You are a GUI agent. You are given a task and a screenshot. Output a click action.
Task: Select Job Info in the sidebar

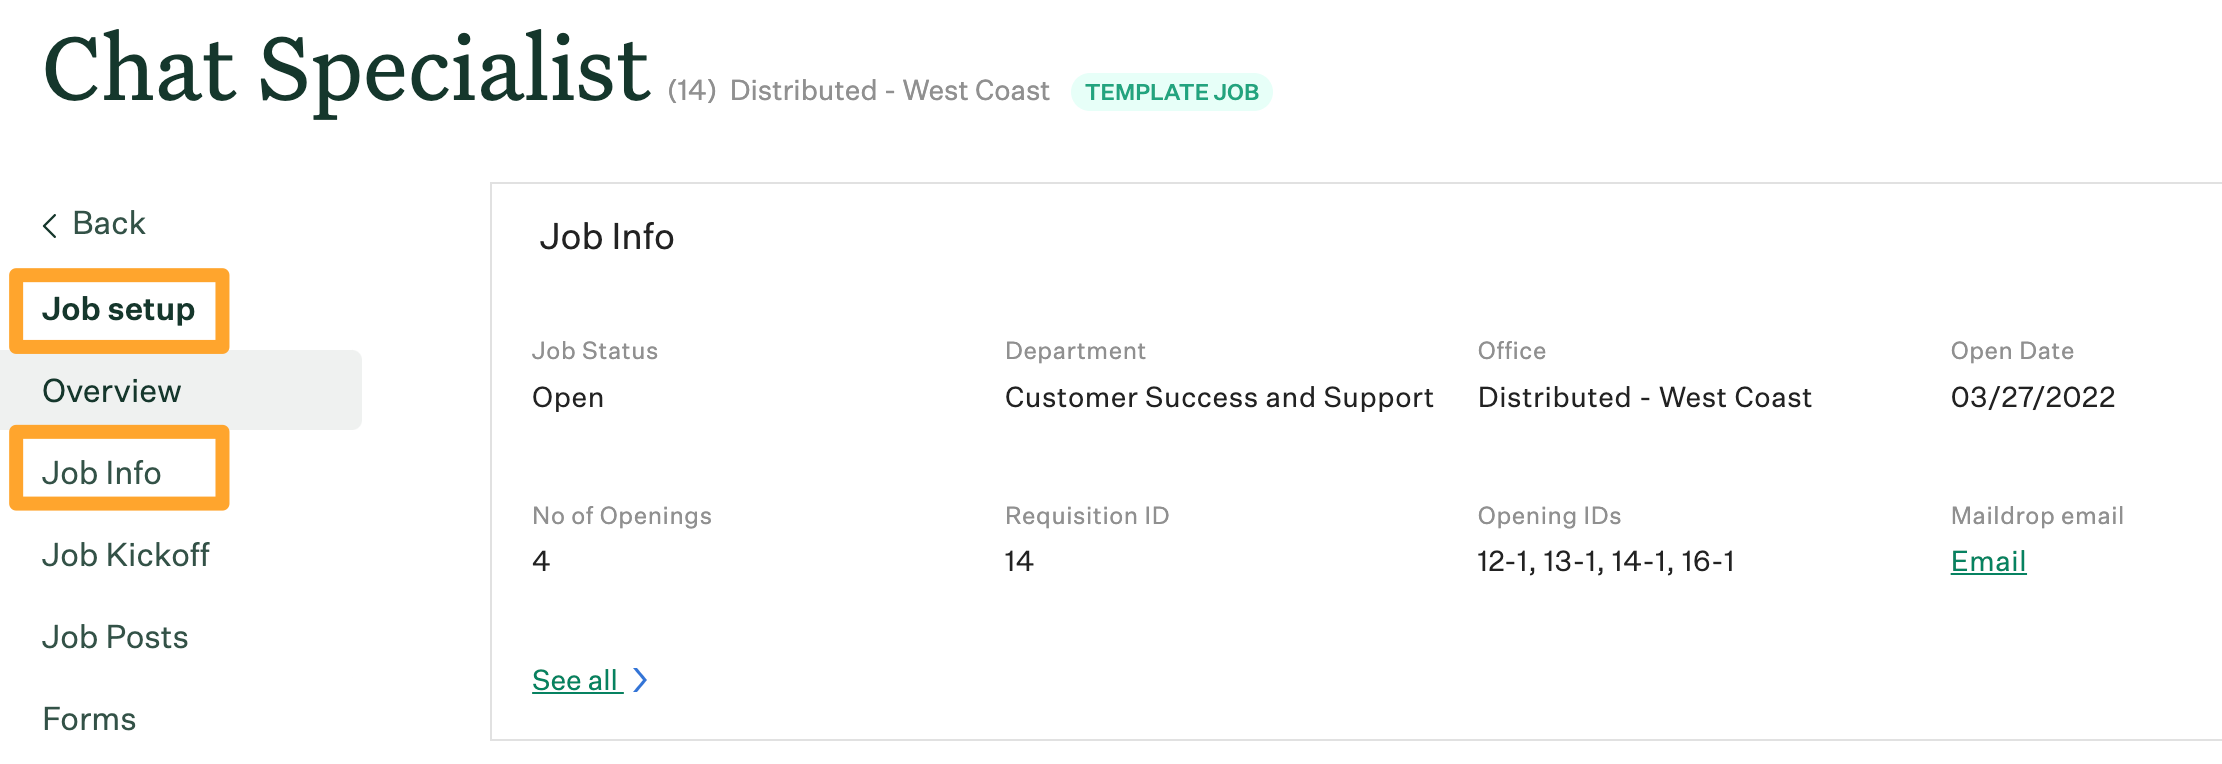pos(103,471)
